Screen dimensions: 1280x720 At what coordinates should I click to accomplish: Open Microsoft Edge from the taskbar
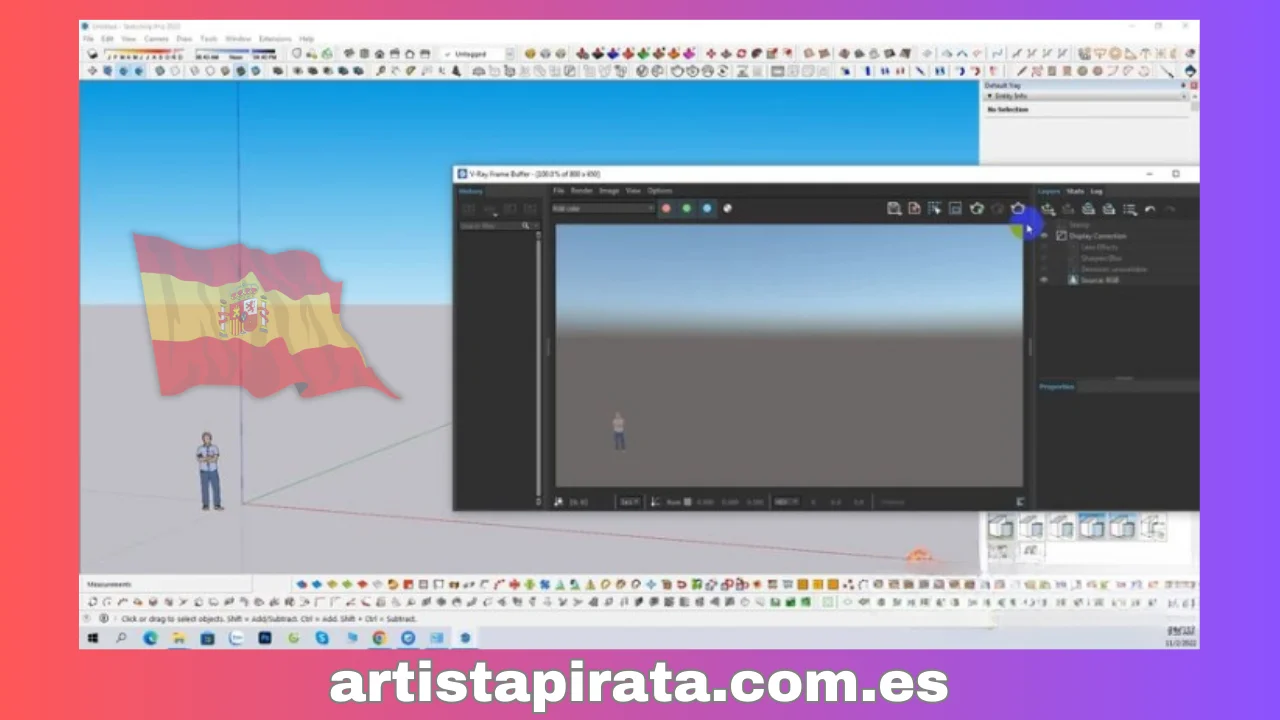click(150, 637)
